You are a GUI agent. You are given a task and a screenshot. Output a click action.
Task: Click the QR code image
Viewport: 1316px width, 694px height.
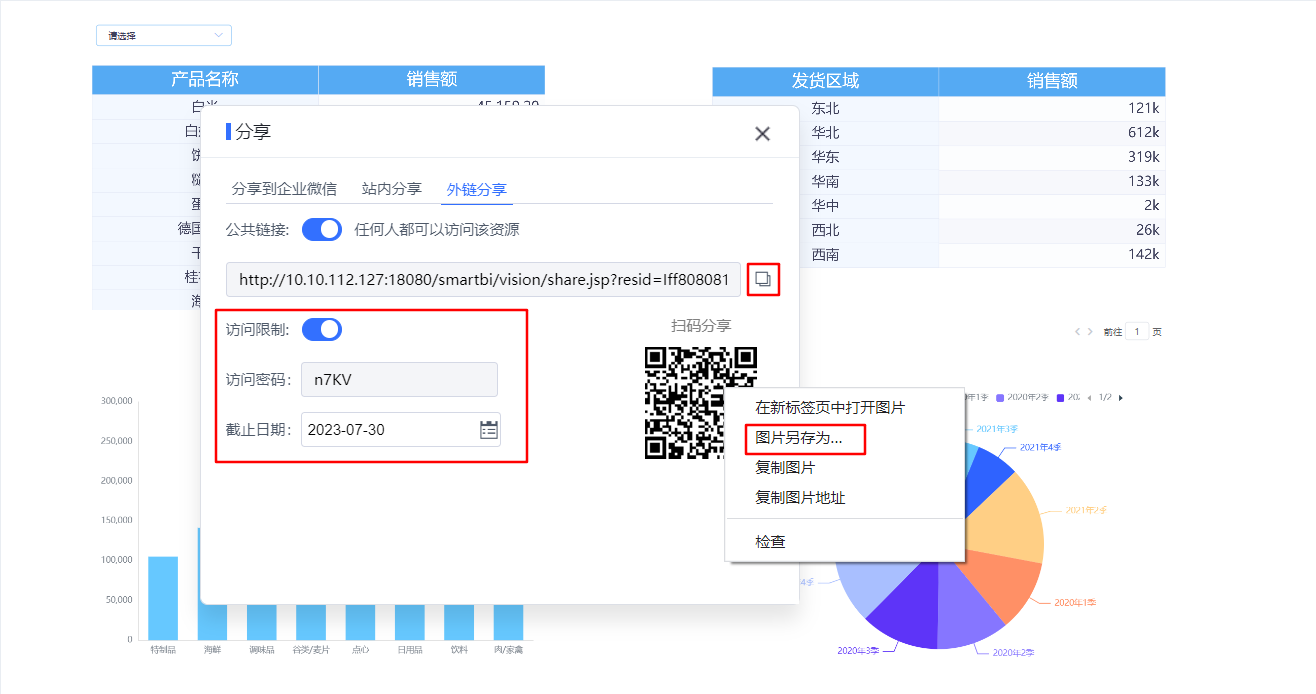point(701,402)
